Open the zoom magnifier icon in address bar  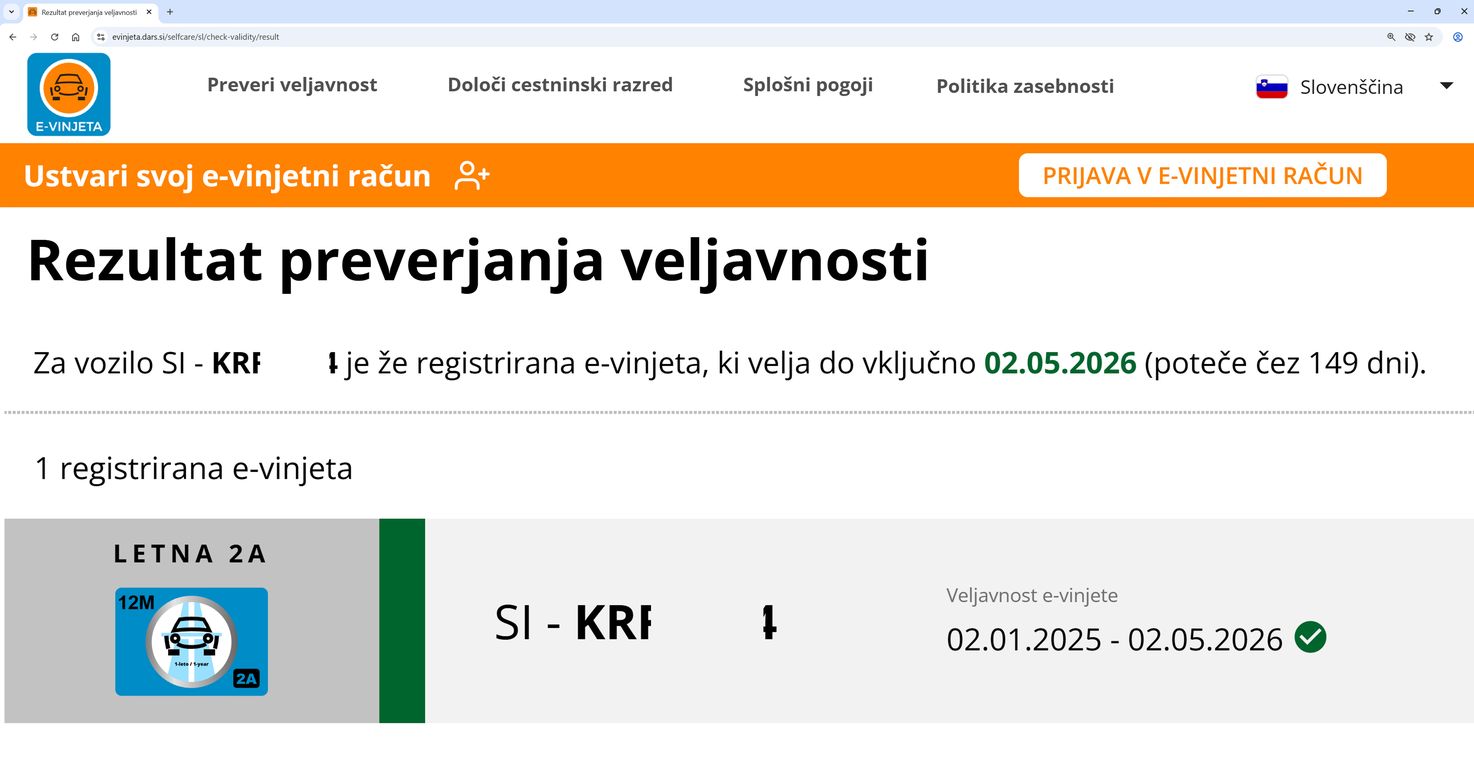[x=1391, y=37]
